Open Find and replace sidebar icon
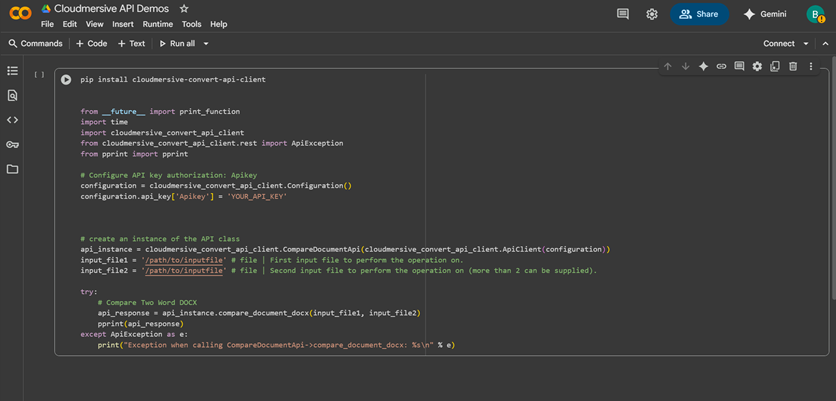Screen dimensions: 836x401 12,95
